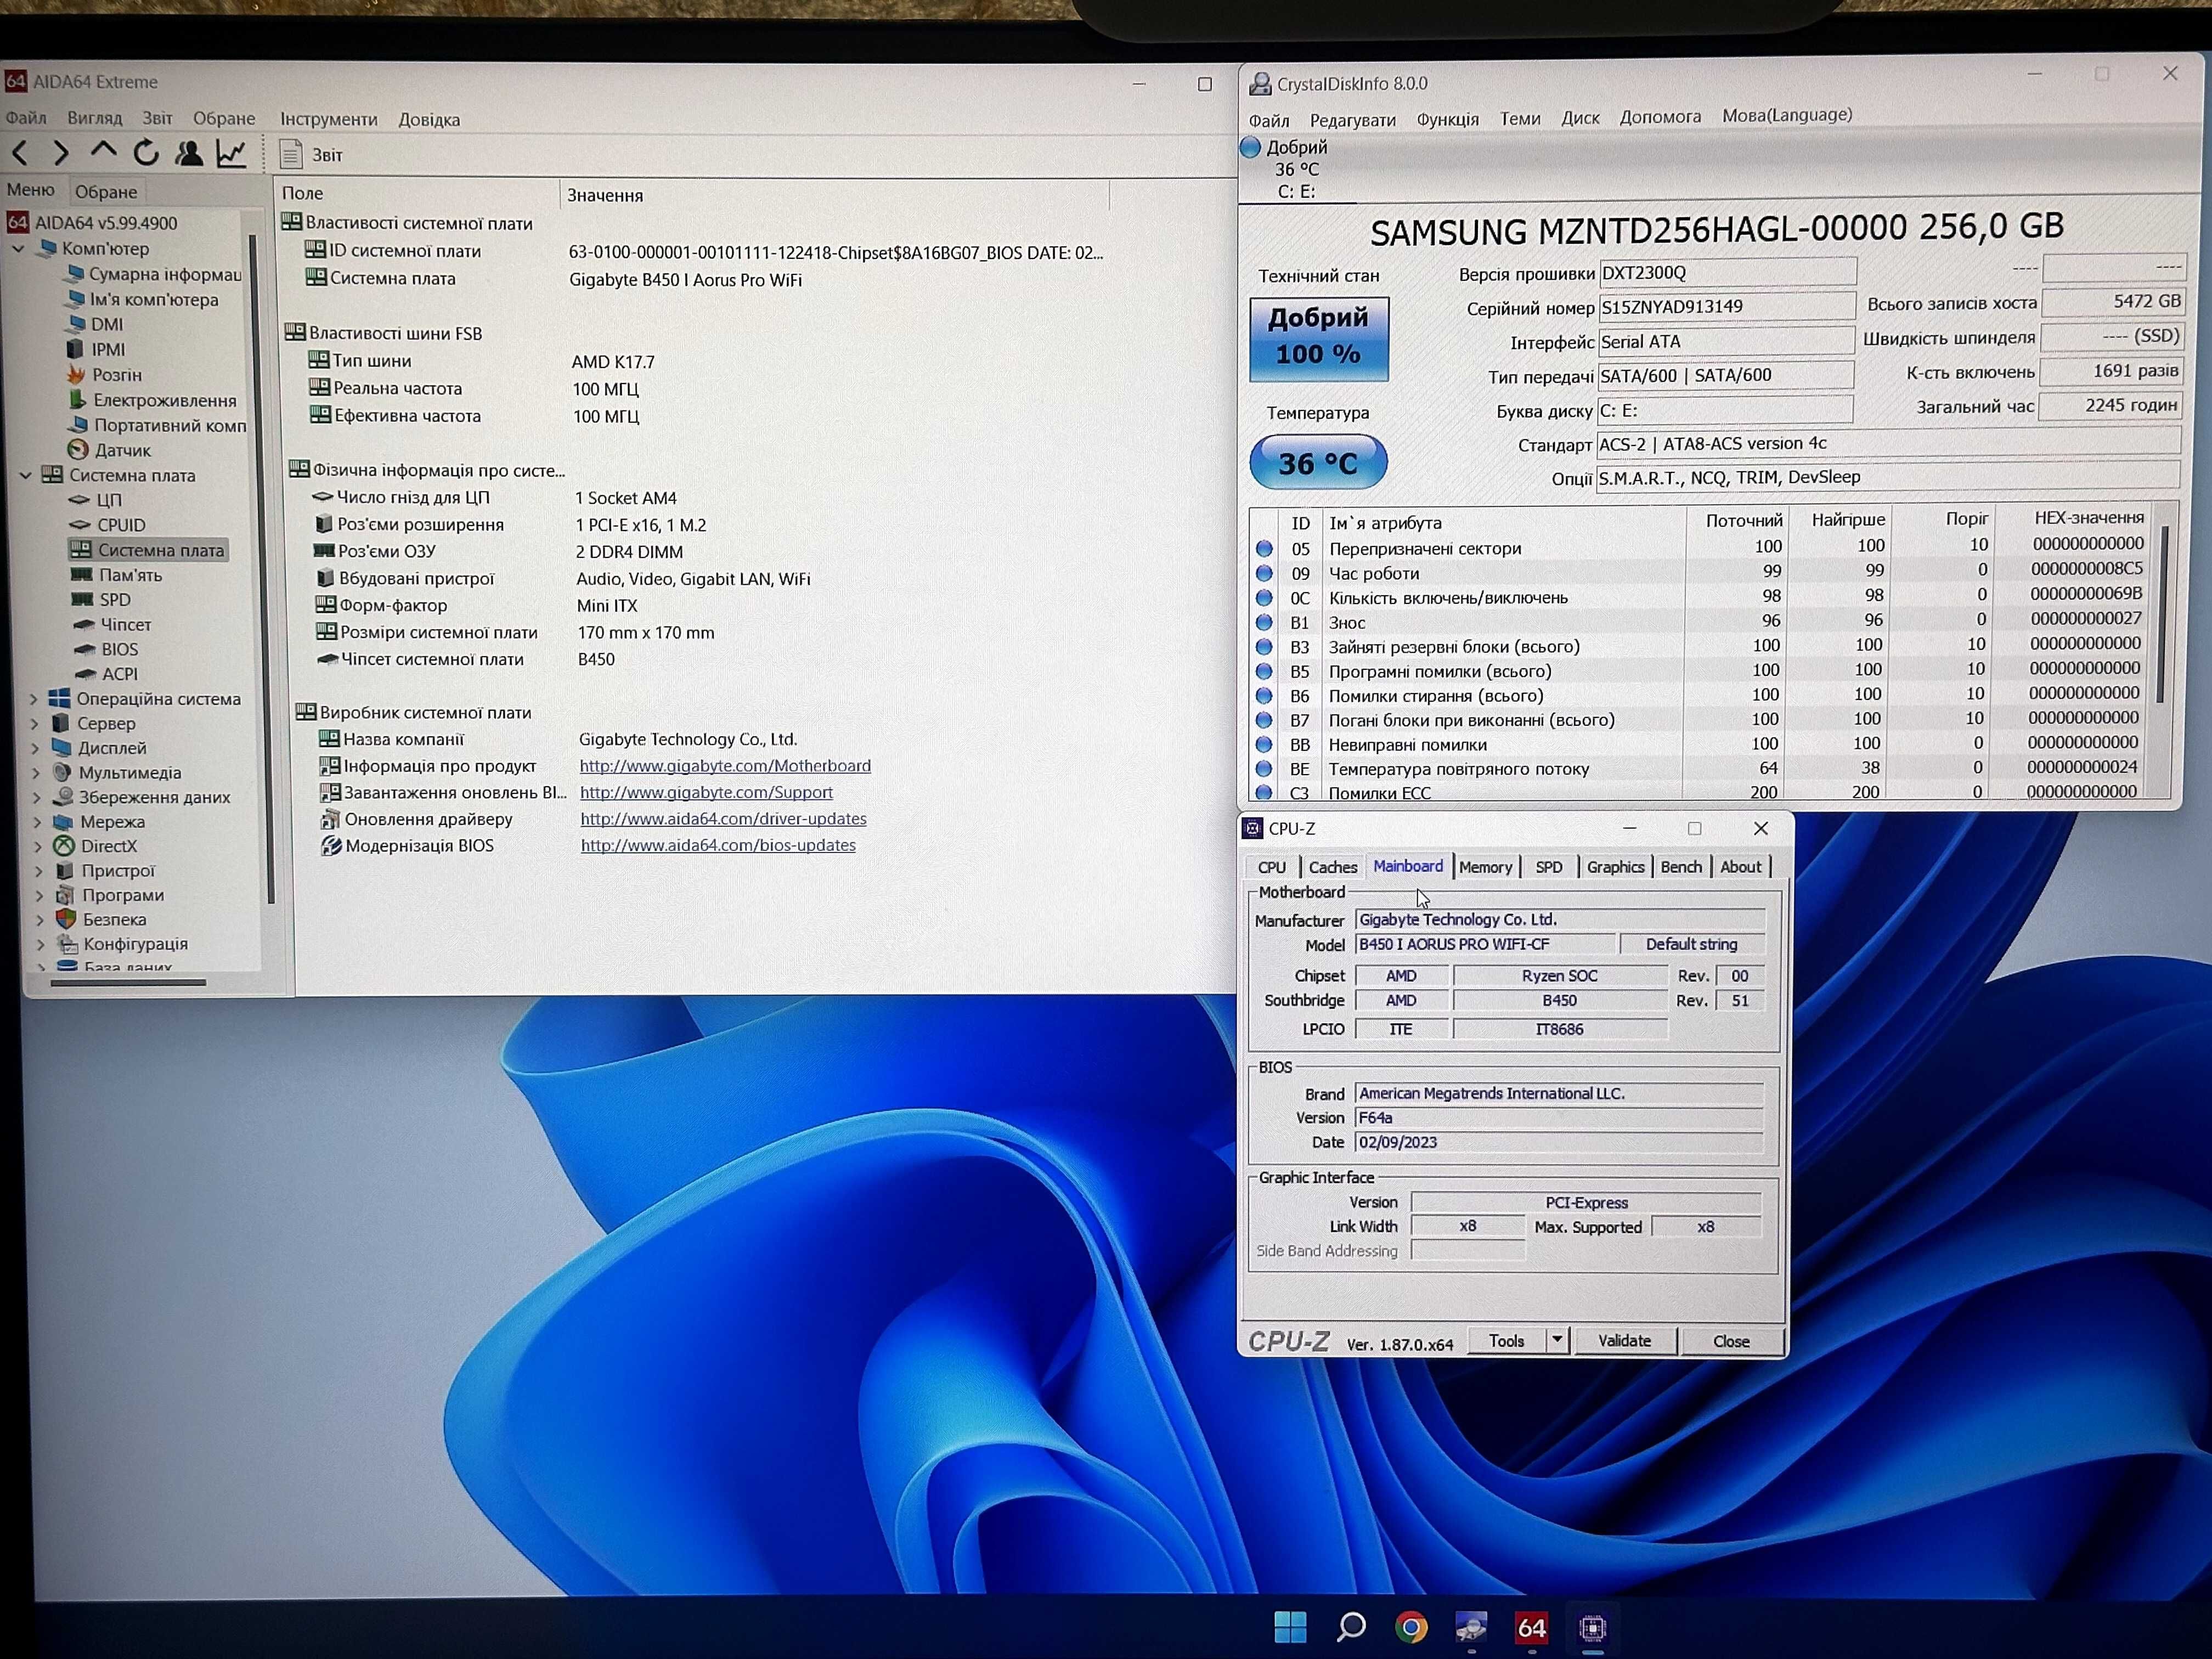Click the serial number field S15ZNYAD913149

pos(1726,307)
